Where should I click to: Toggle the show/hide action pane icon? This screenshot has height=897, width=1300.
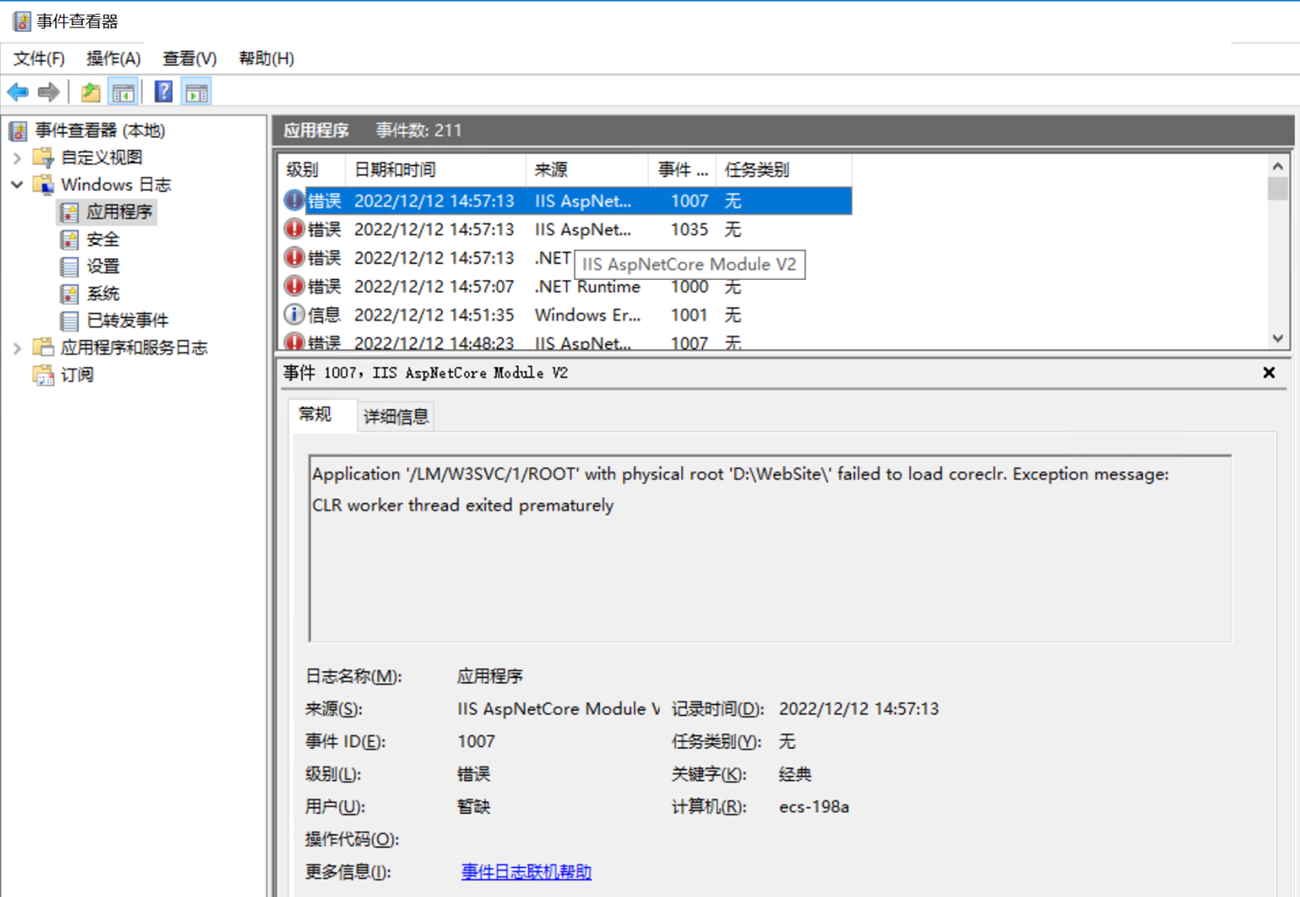click(197, 93)
